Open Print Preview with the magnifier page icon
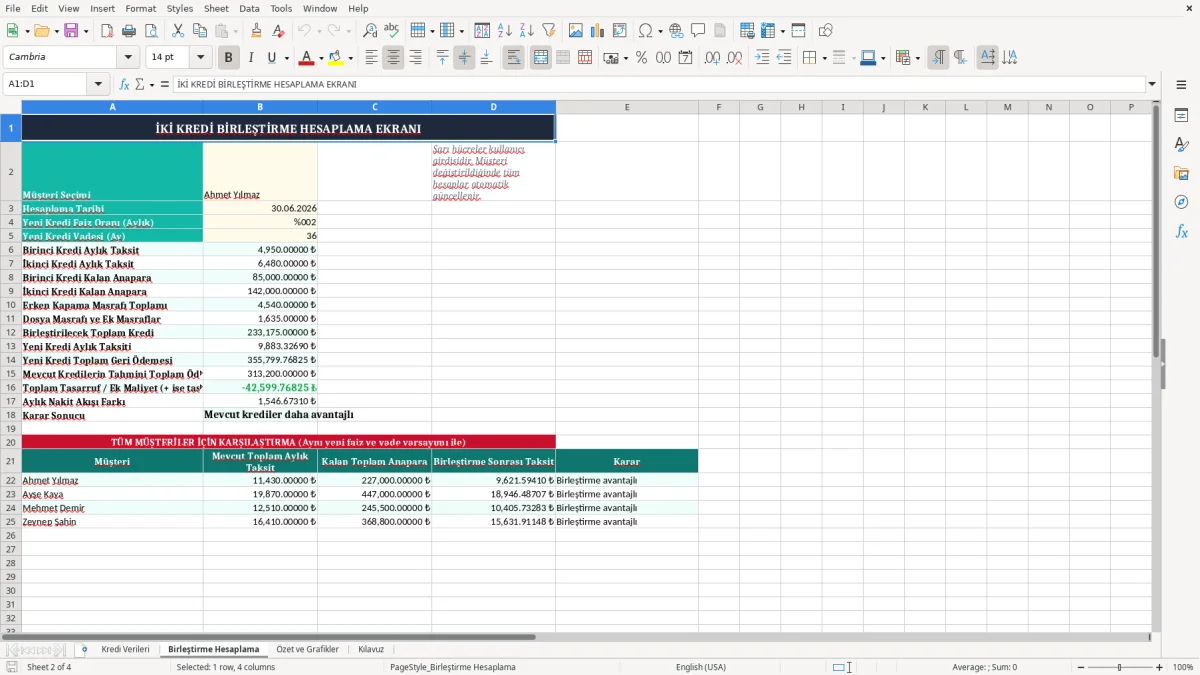Image resolution: width=1200 pixels, height=675 pixels. pyautogui.click(x=151, y=31)
